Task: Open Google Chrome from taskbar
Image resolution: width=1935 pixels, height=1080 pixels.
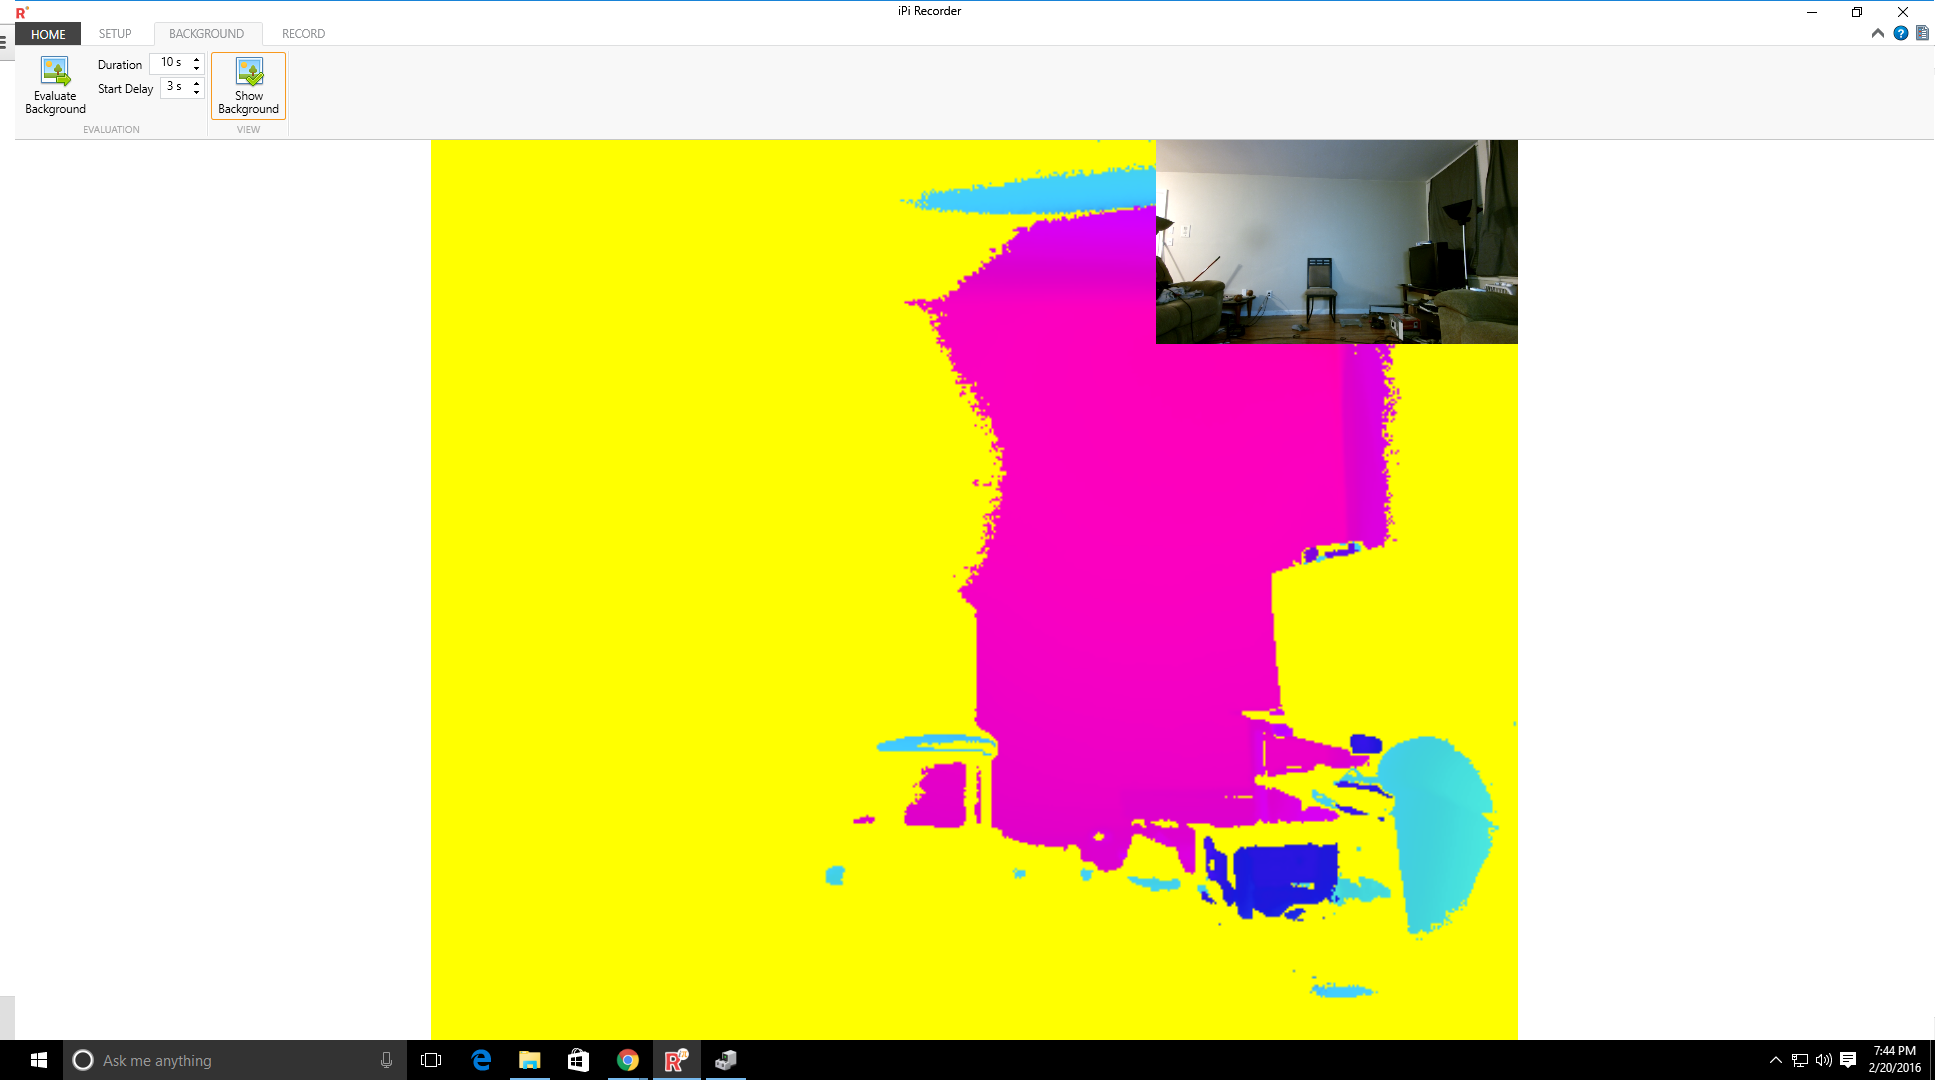Action: pyautogui.click(x=627, y=1060)
